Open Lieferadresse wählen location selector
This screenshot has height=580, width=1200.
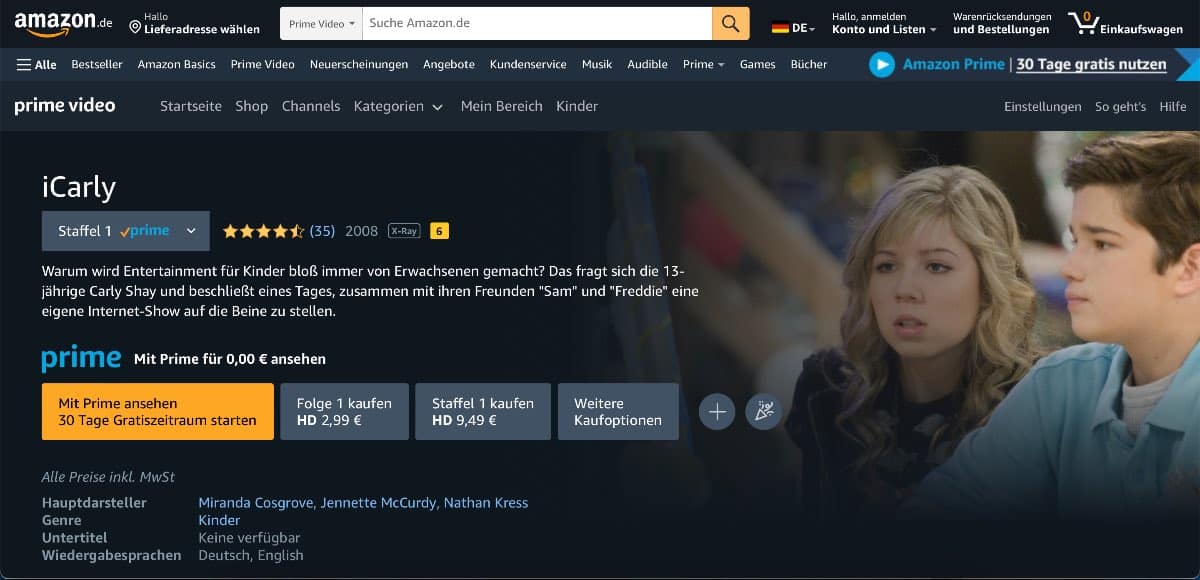pos(194,23)
